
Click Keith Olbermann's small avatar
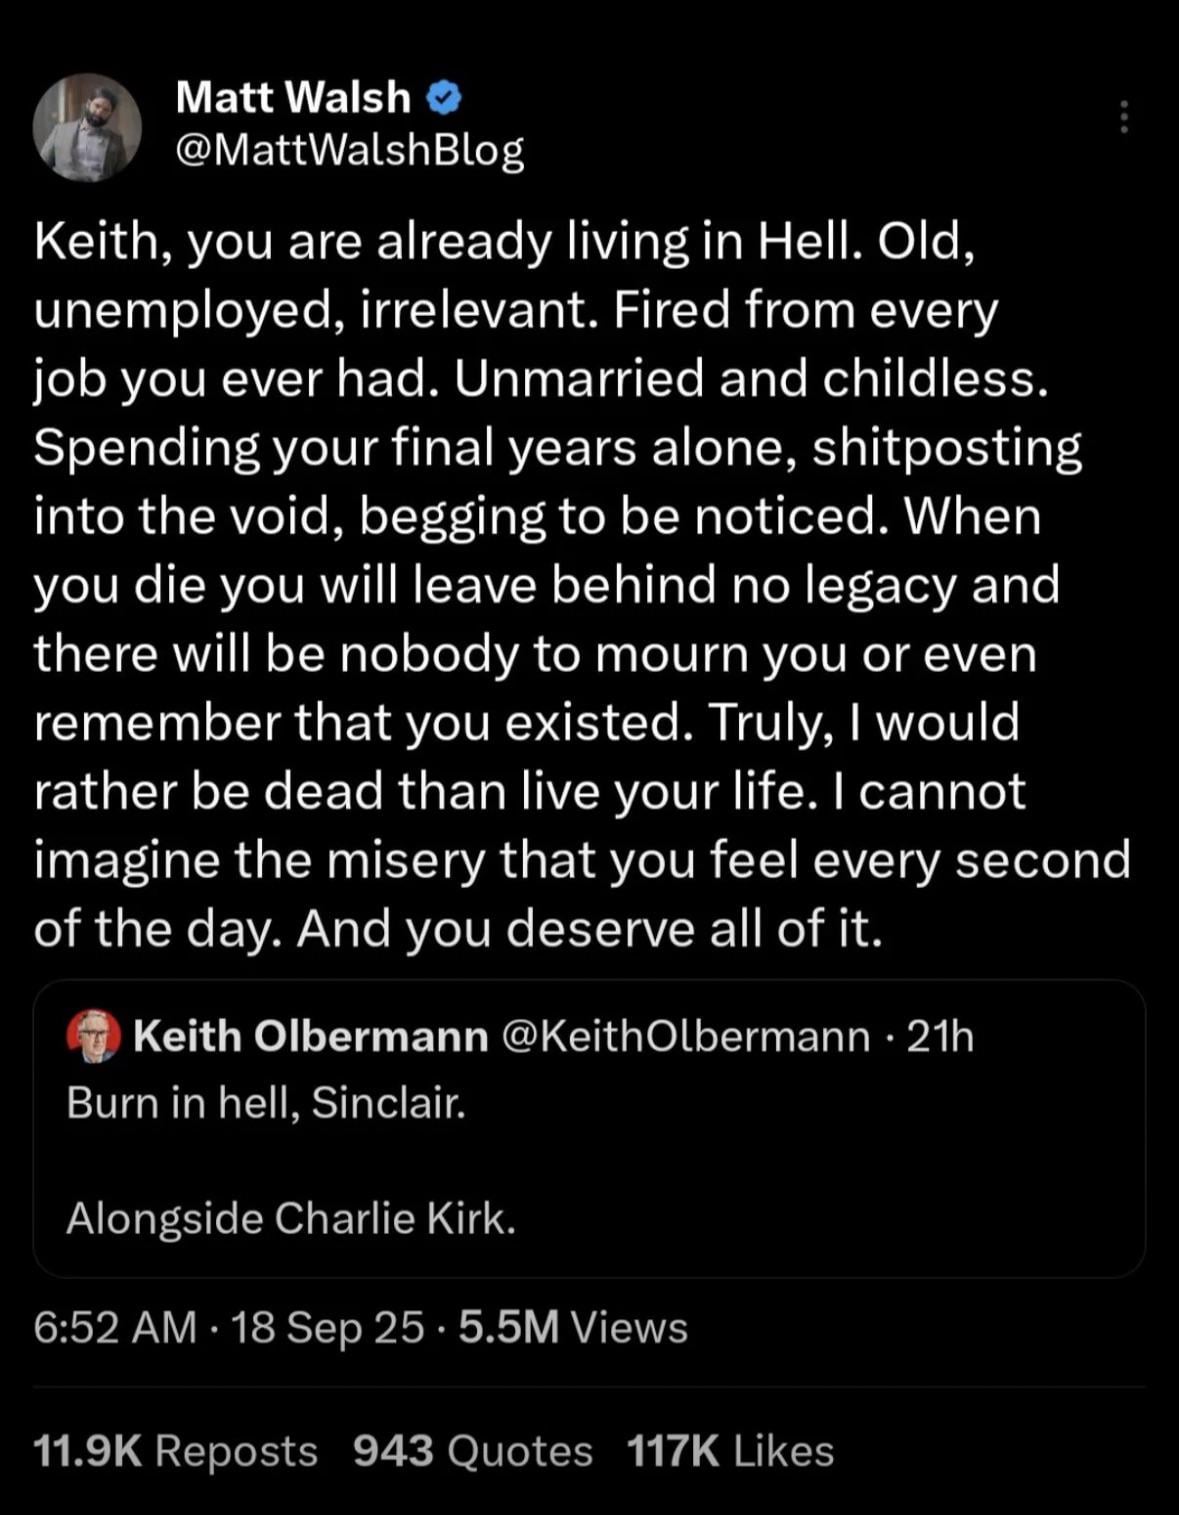93,1037
